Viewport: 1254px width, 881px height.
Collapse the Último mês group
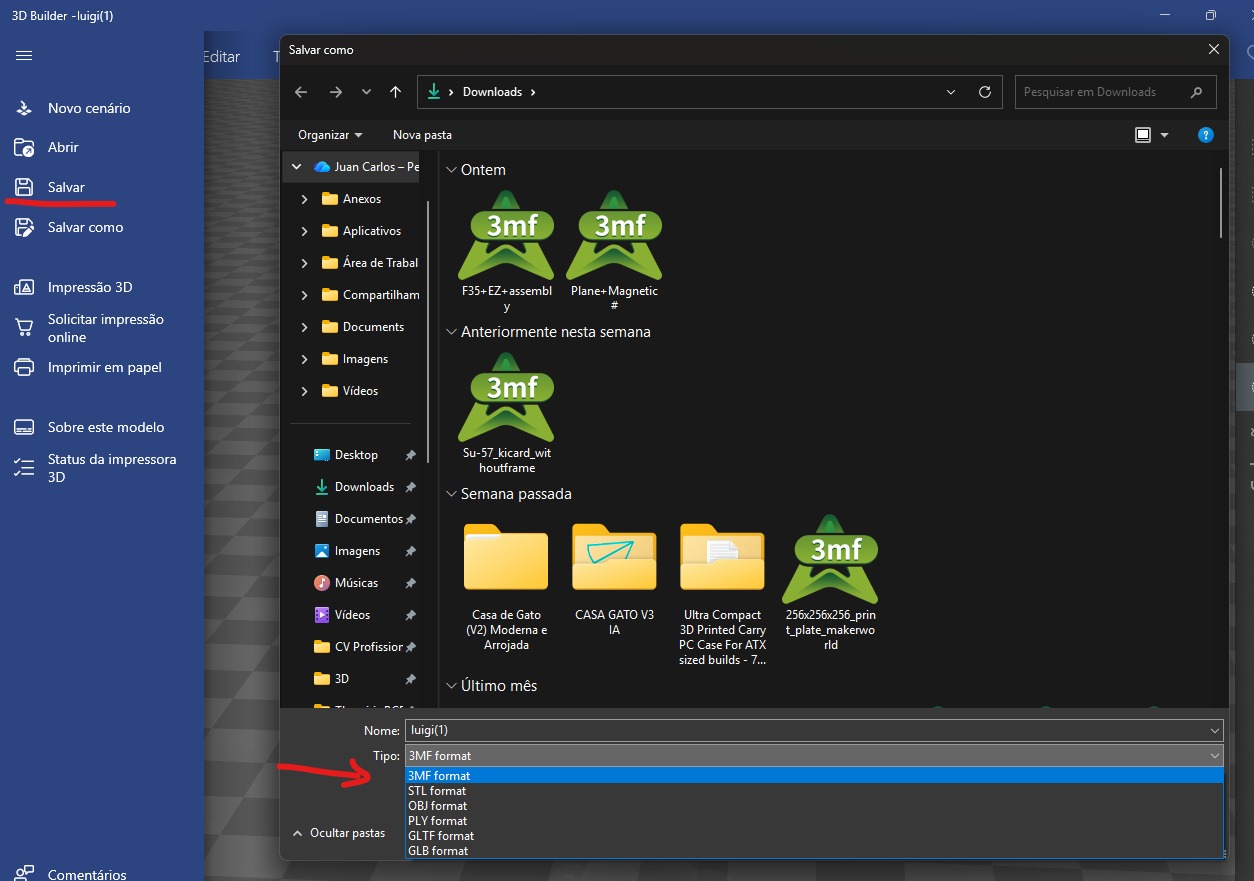[x=451, y=686]
